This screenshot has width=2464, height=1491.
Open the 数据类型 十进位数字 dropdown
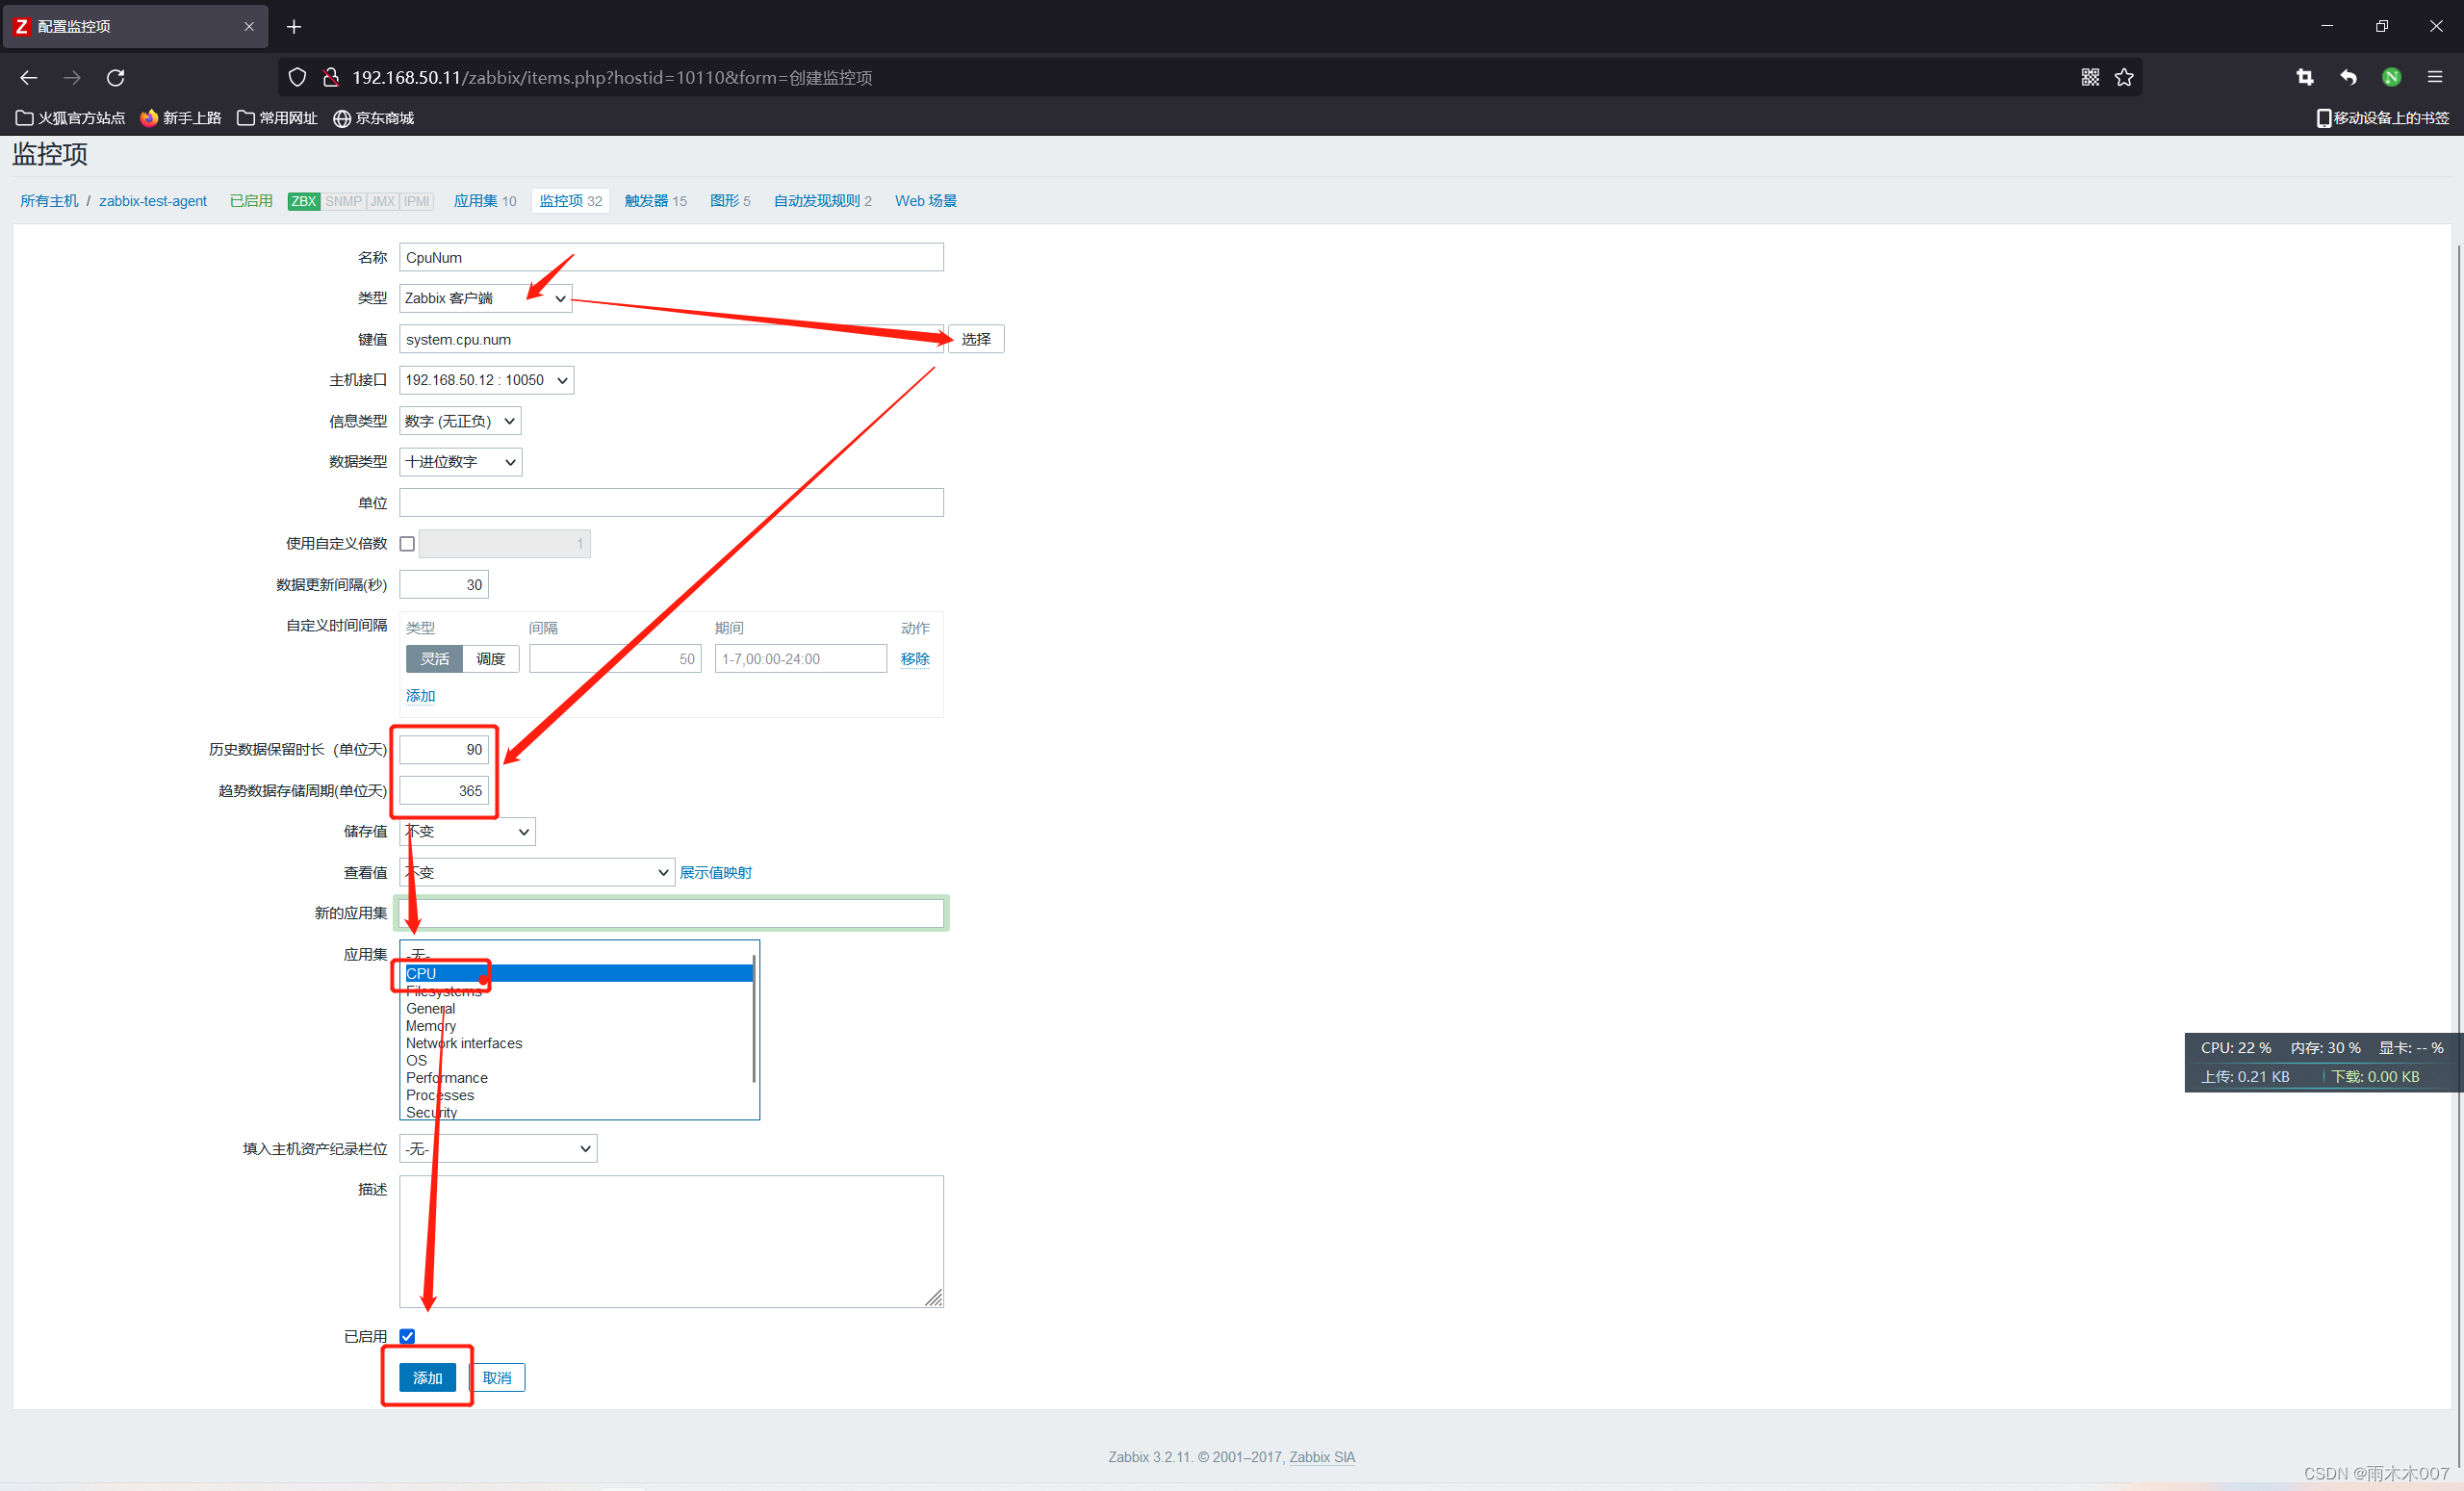(460, 462)
